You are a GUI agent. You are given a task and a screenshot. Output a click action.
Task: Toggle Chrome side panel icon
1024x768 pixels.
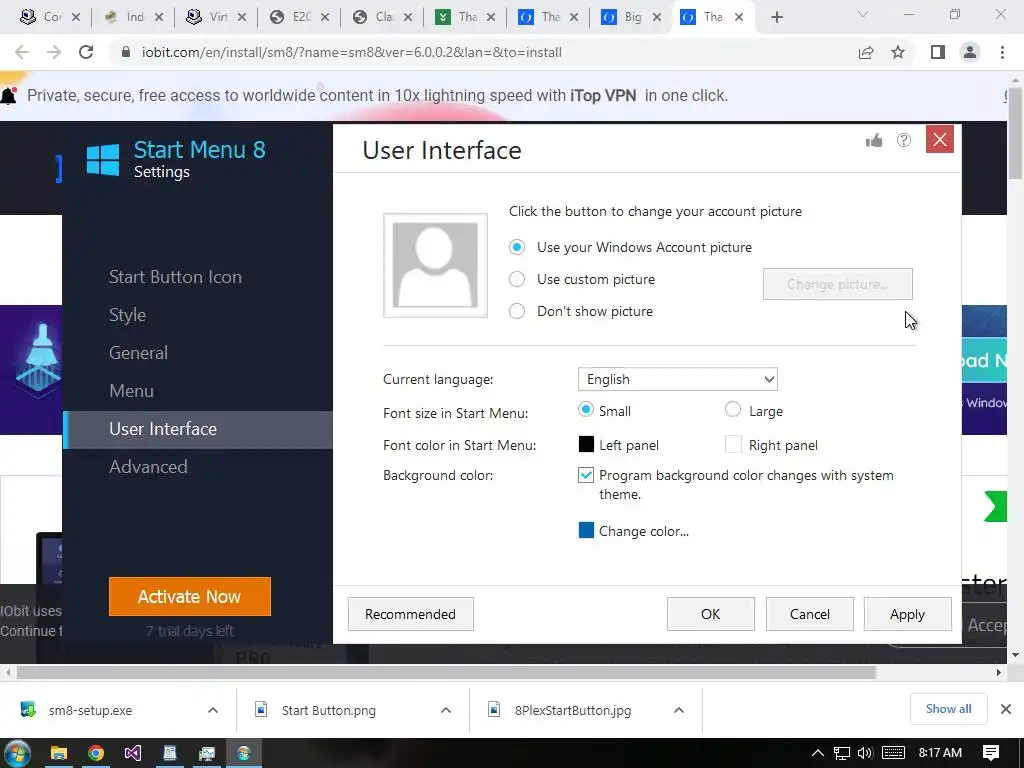938,52
